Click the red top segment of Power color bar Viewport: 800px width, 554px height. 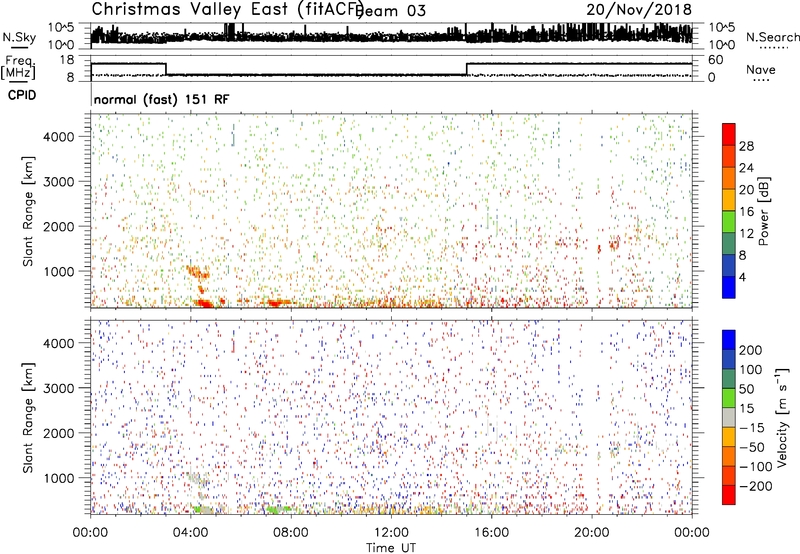point(729,134)
